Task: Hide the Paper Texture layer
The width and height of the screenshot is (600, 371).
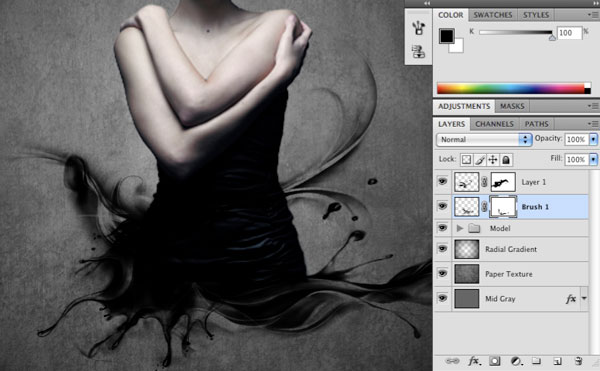Action: tap(442, 274)
